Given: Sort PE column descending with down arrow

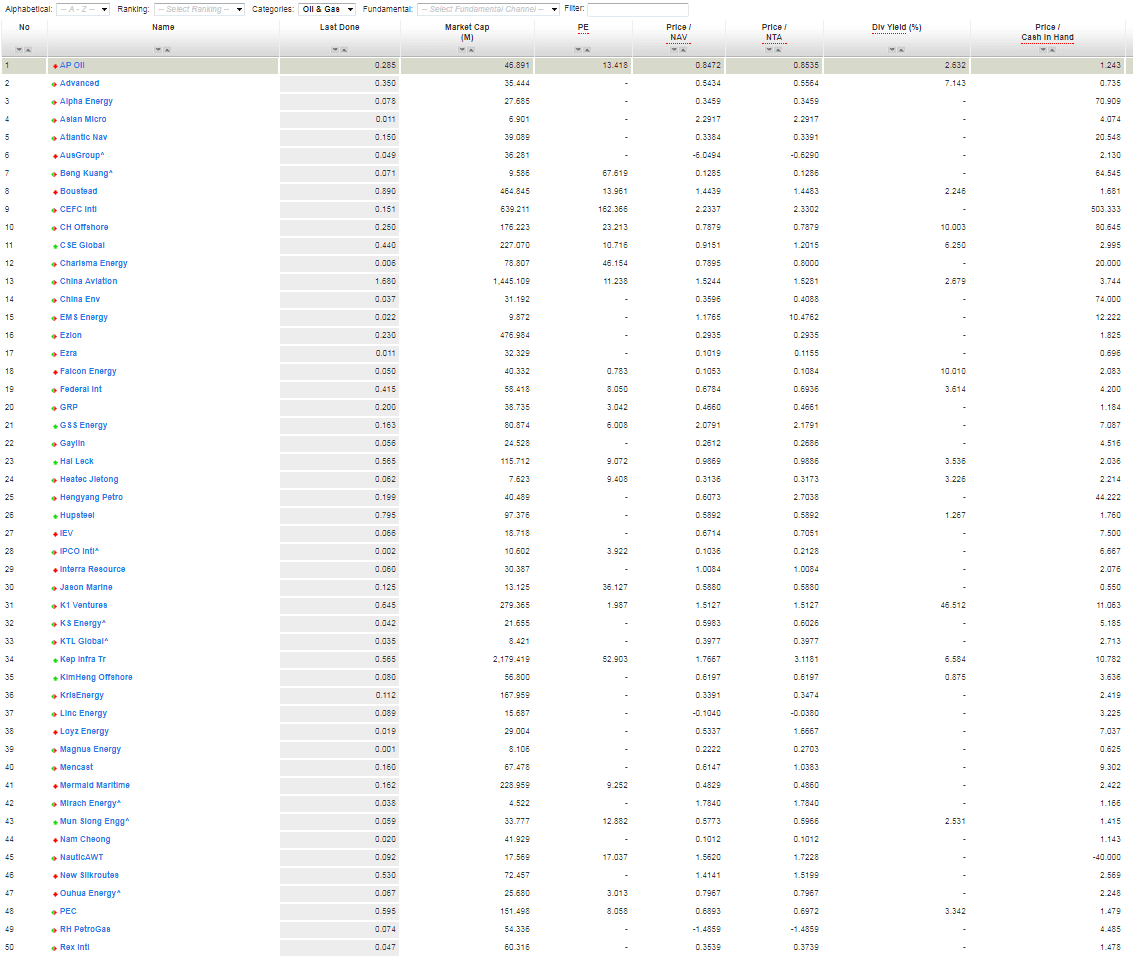Looking at the screenshot, I should (x=578, y=50).
